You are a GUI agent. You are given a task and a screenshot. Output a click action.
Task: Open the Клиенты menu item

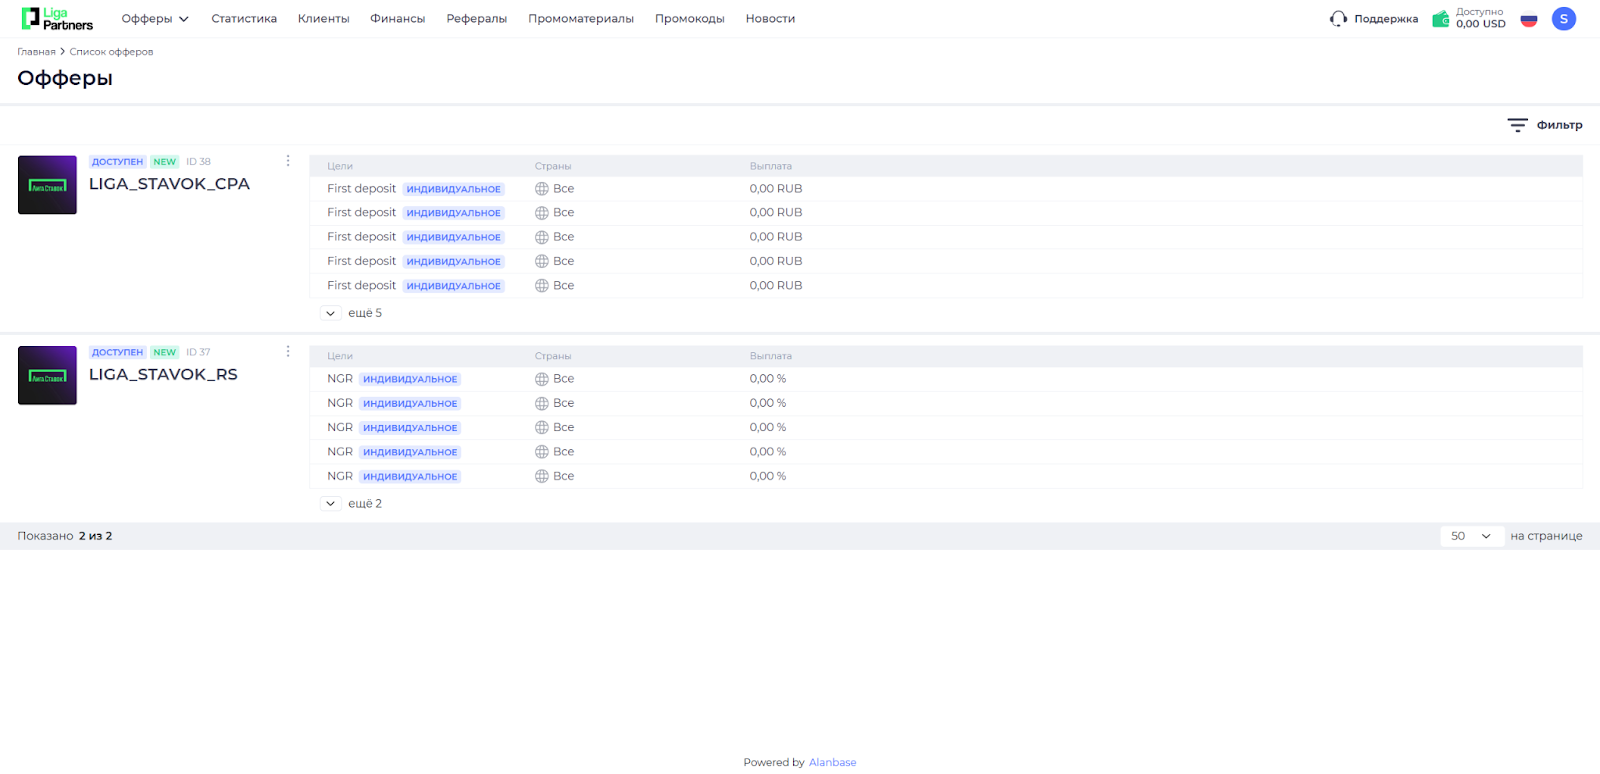tap(324, 18)
